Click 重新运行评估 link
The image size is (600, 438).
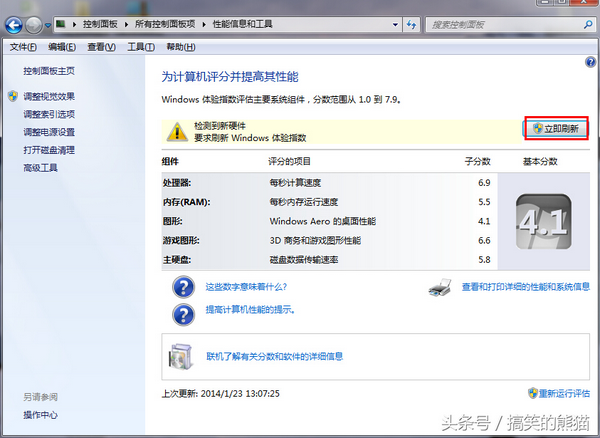(564, 393)
